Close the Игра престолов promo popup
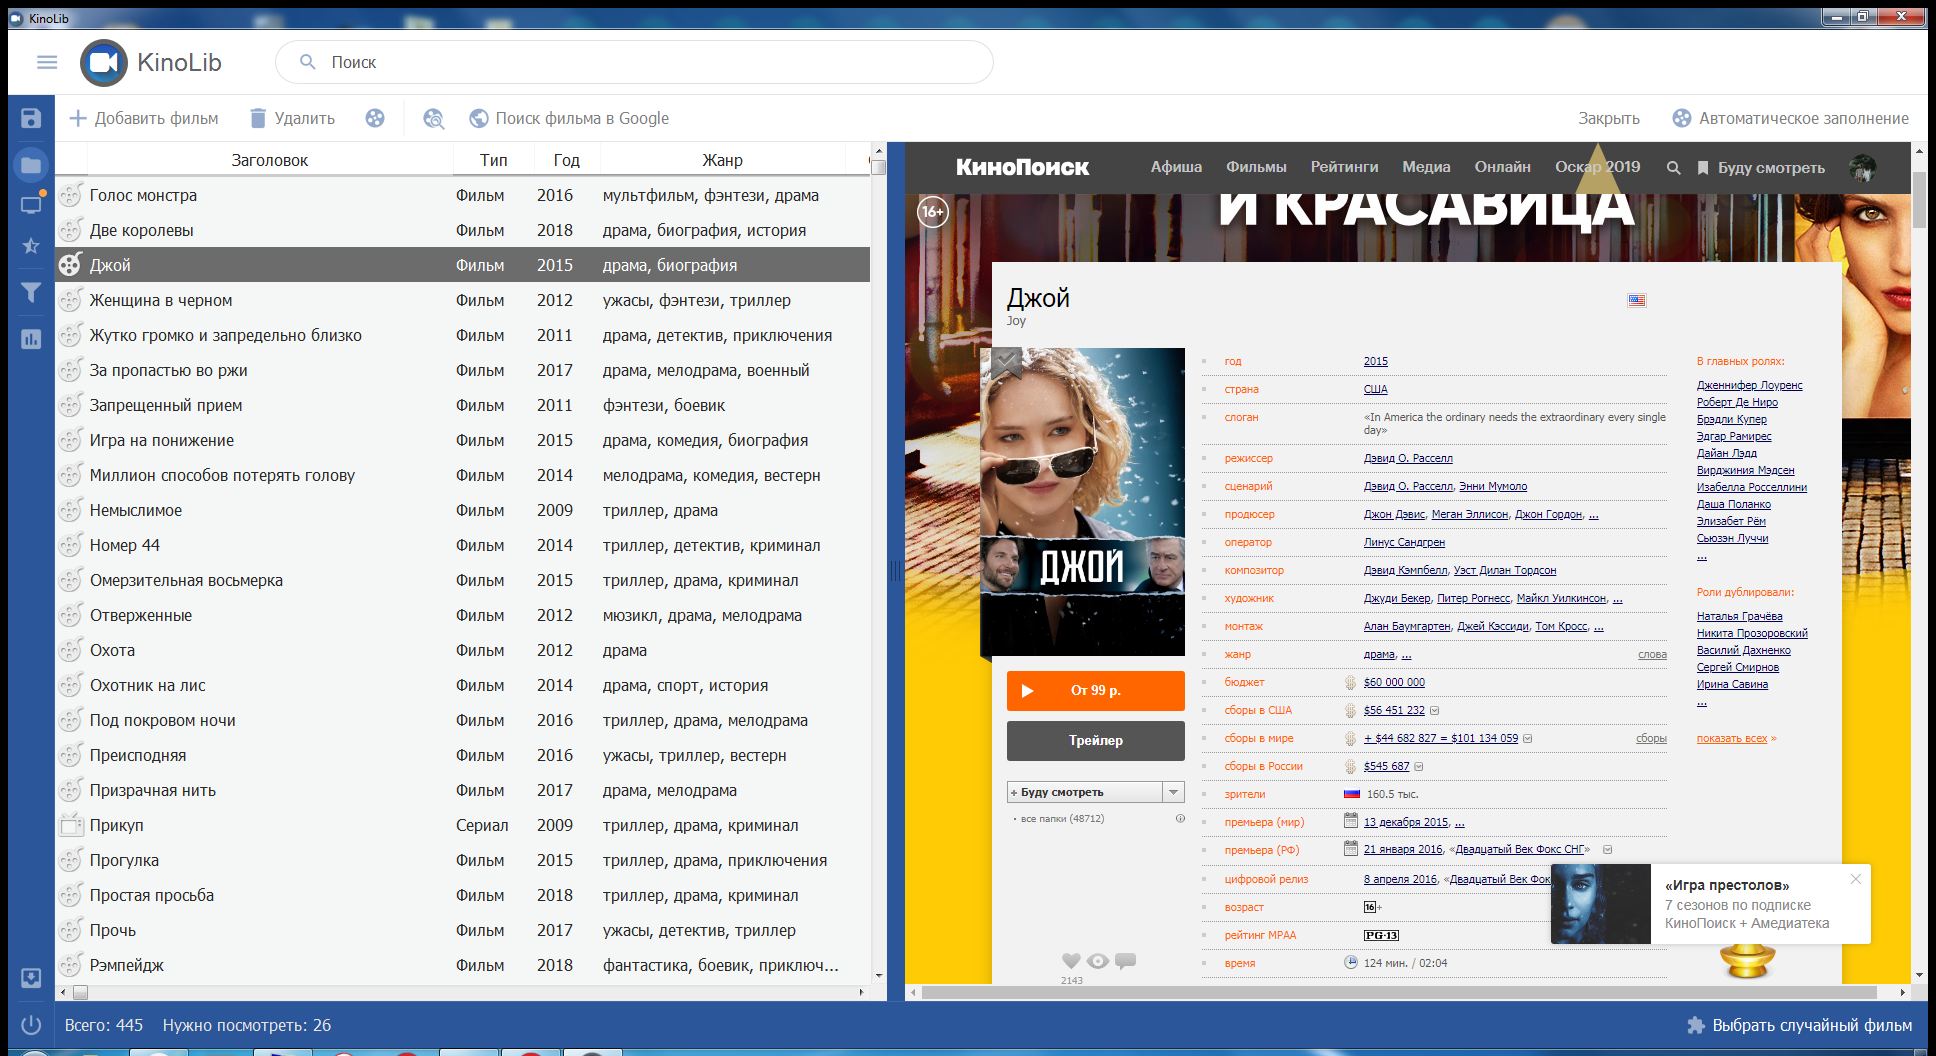Screen dimensions: 1936x1056 1856,879
